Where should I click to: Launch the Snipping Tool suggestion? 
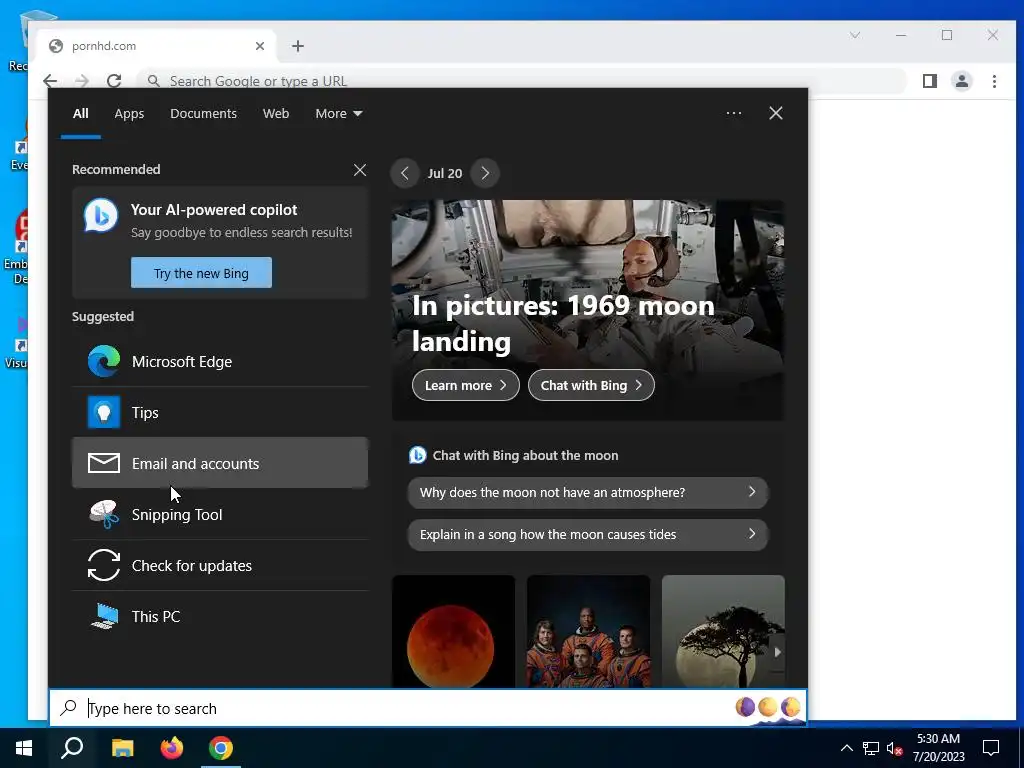(x=220, y=514)
